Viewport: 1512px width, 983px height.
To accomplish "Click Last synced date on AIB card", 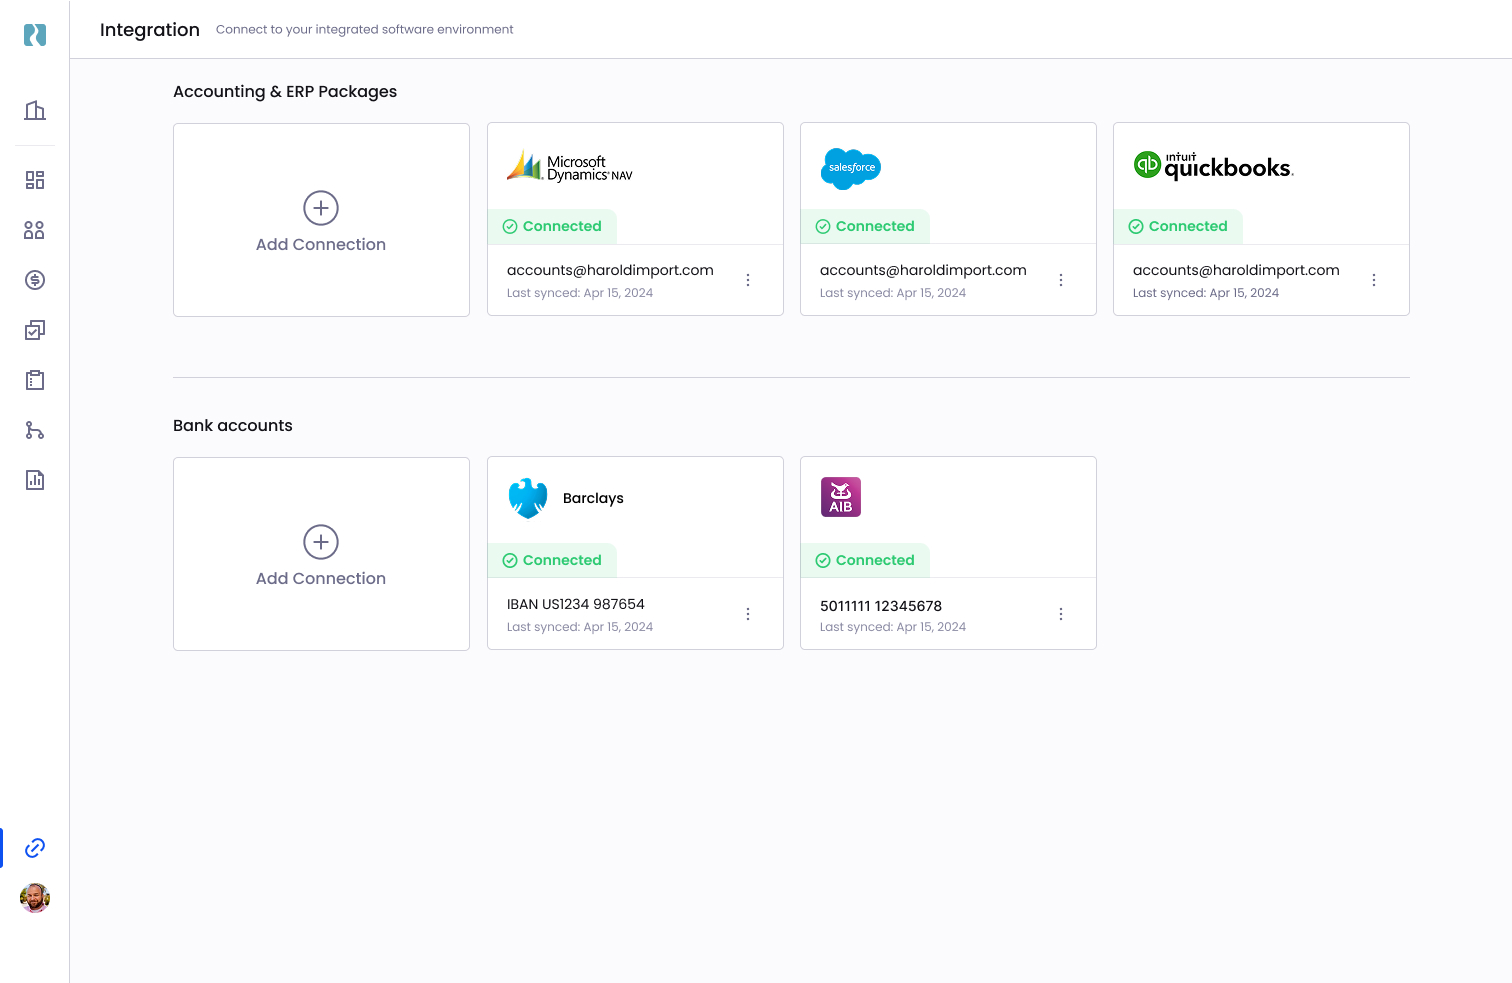I will pyautogui.click(x=893, y=627).
